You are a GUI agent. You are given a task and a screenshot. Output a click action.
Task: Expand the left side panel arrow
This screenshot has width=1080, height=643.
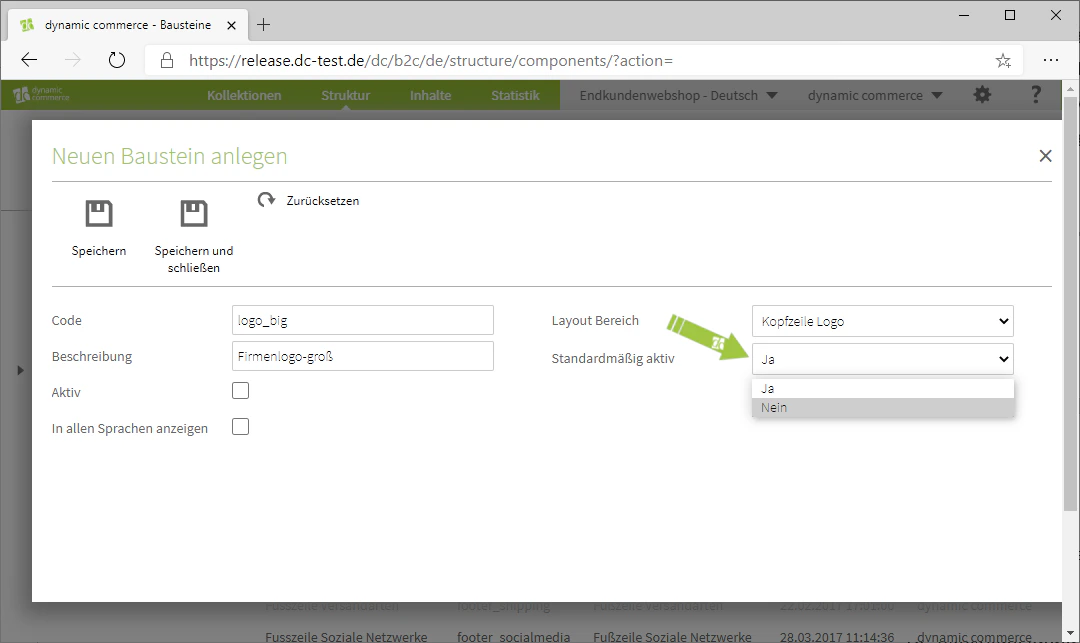point(20,370)
